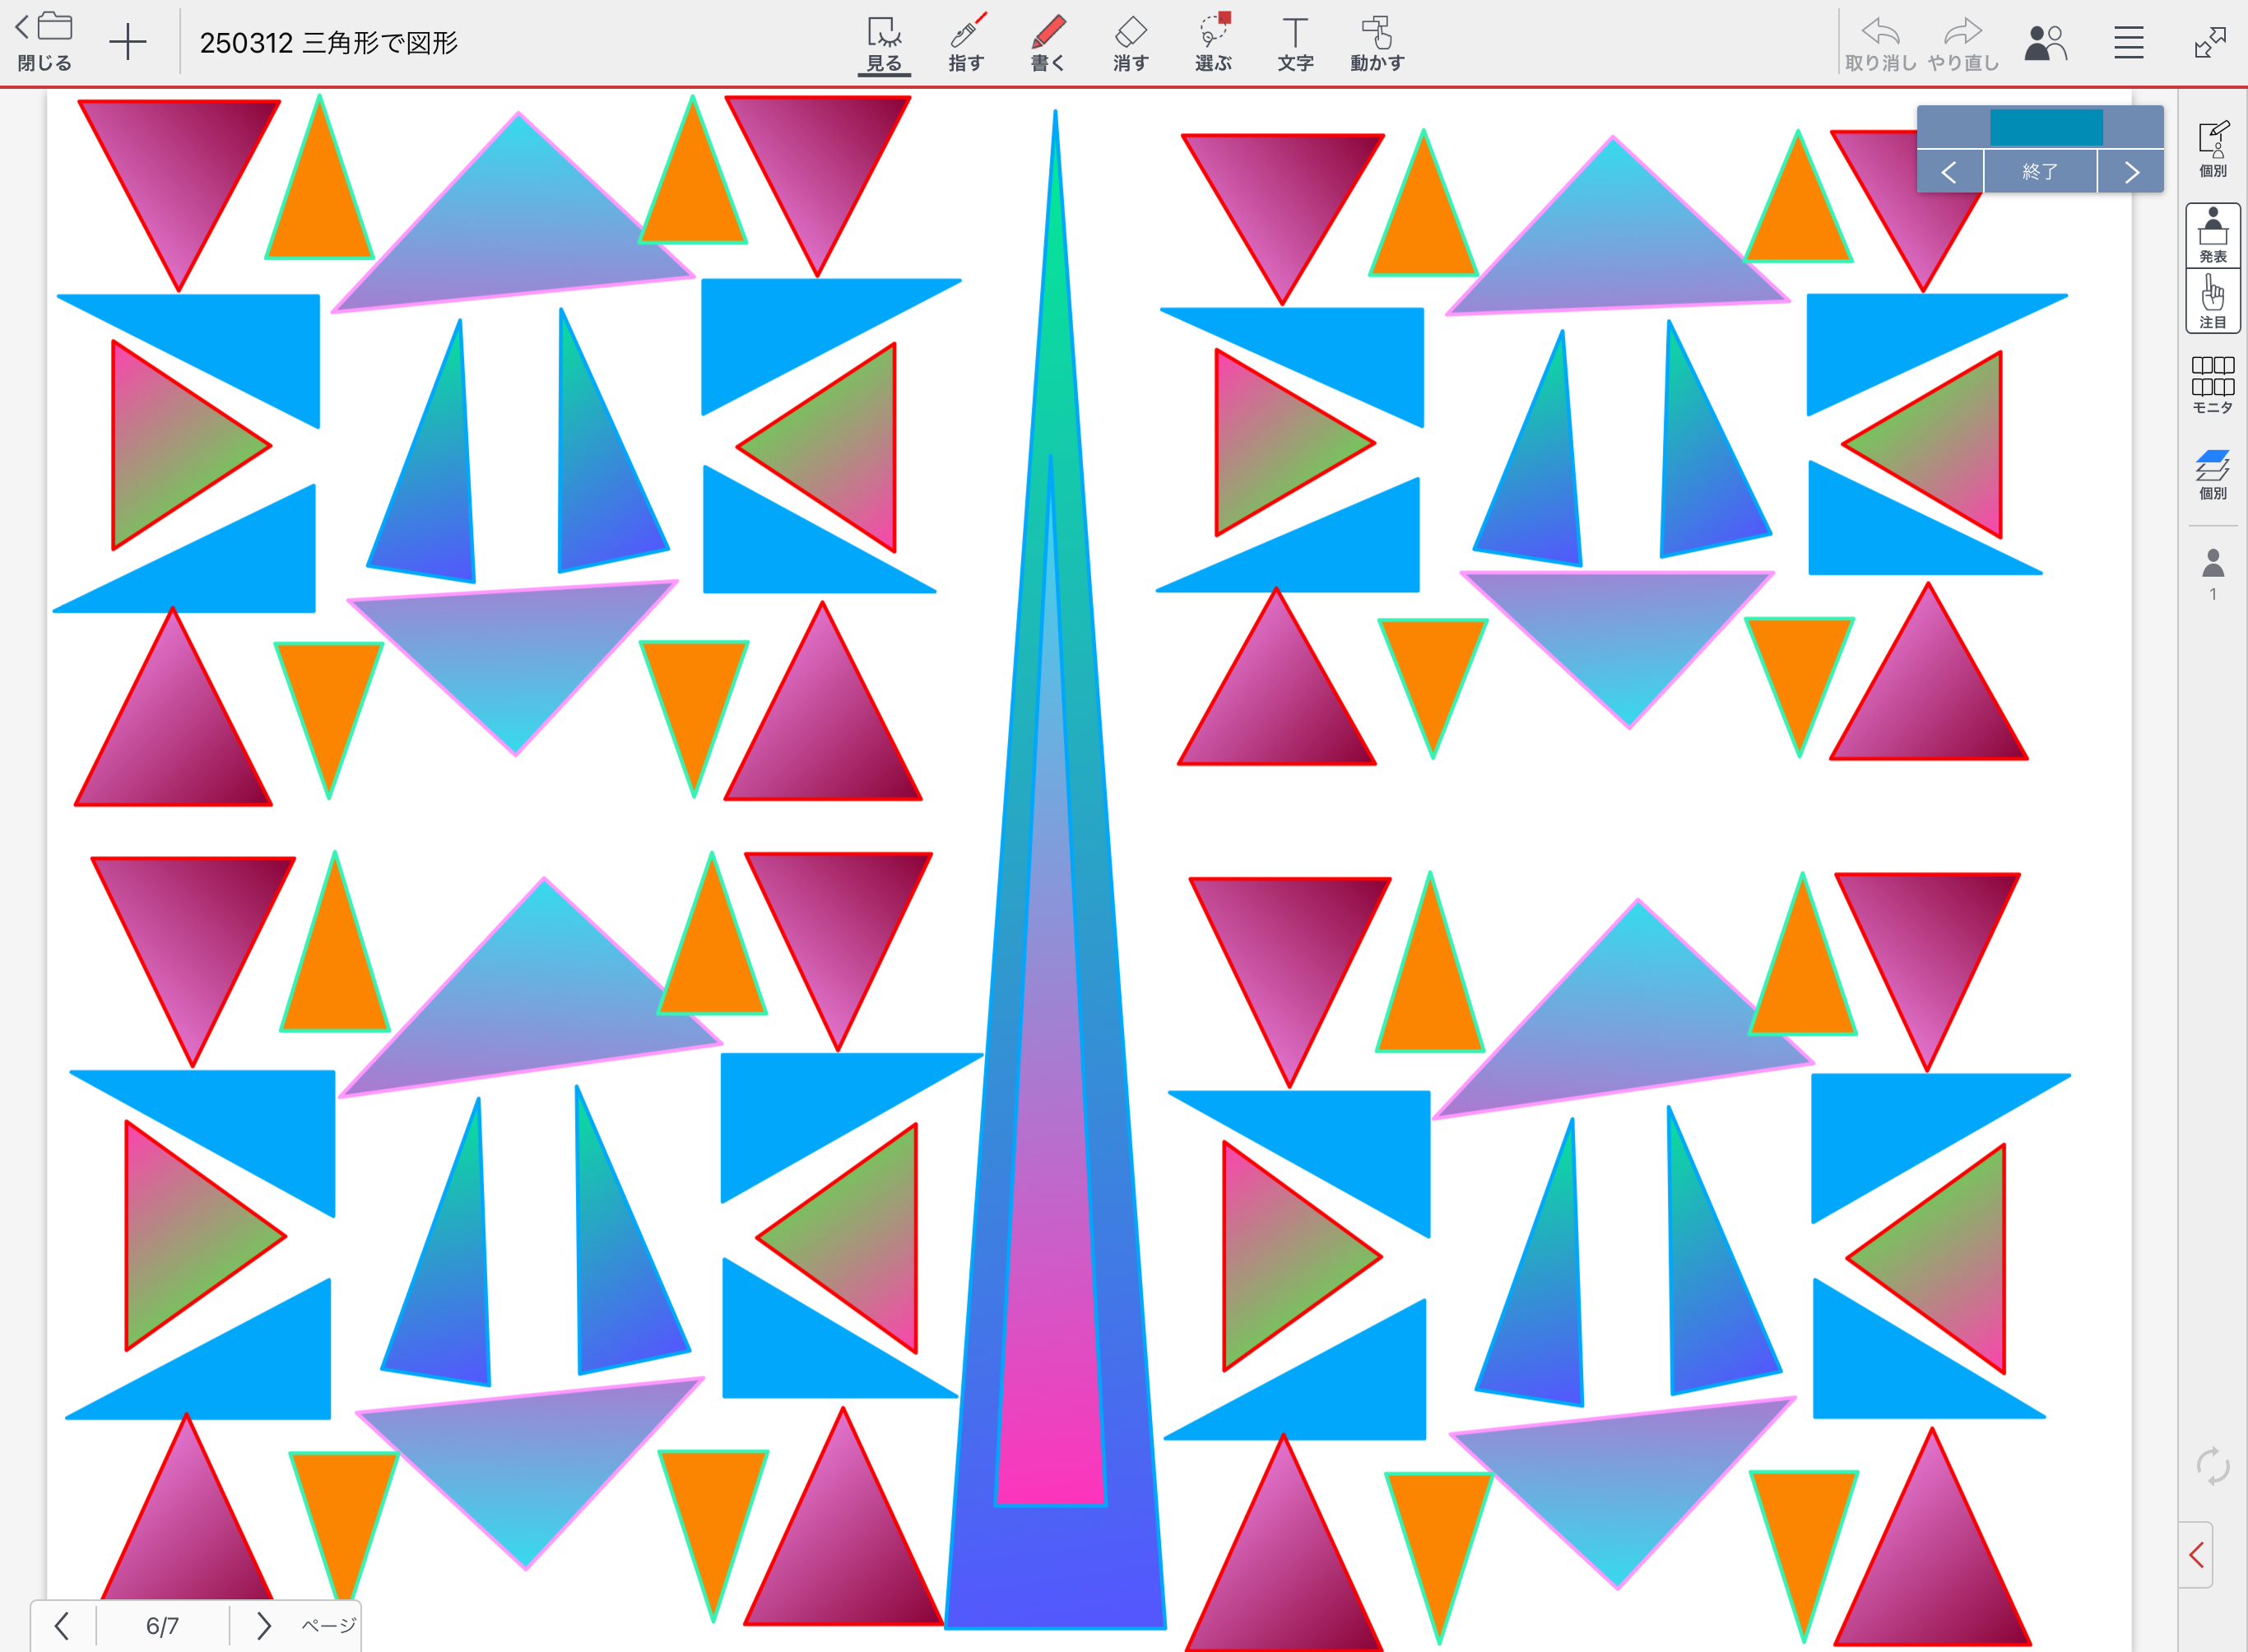The height and width of the screenshot is (1652, 2248).
Task: Select the 消す eraser tool
Action: point(1130,44)
